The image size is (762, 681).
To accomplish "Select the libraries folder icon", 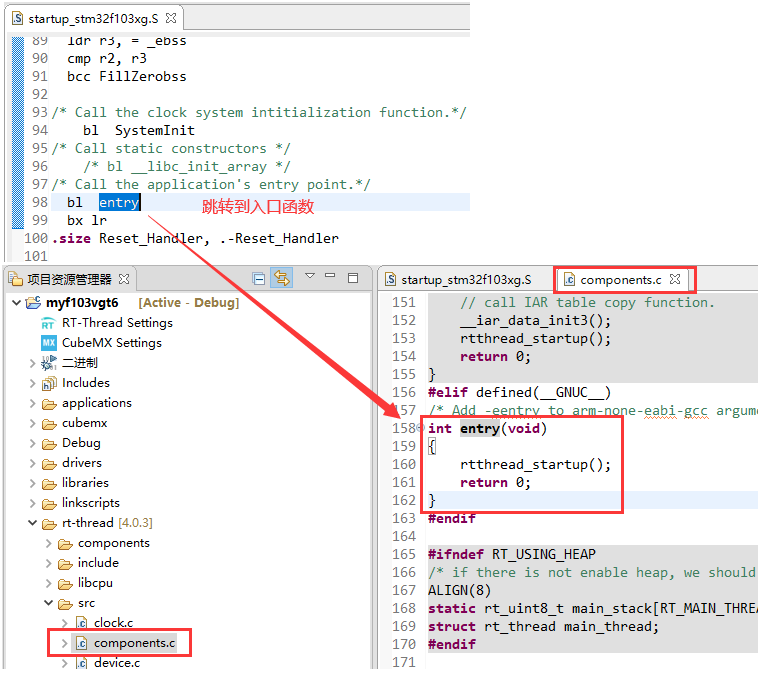I will point(49,484).
